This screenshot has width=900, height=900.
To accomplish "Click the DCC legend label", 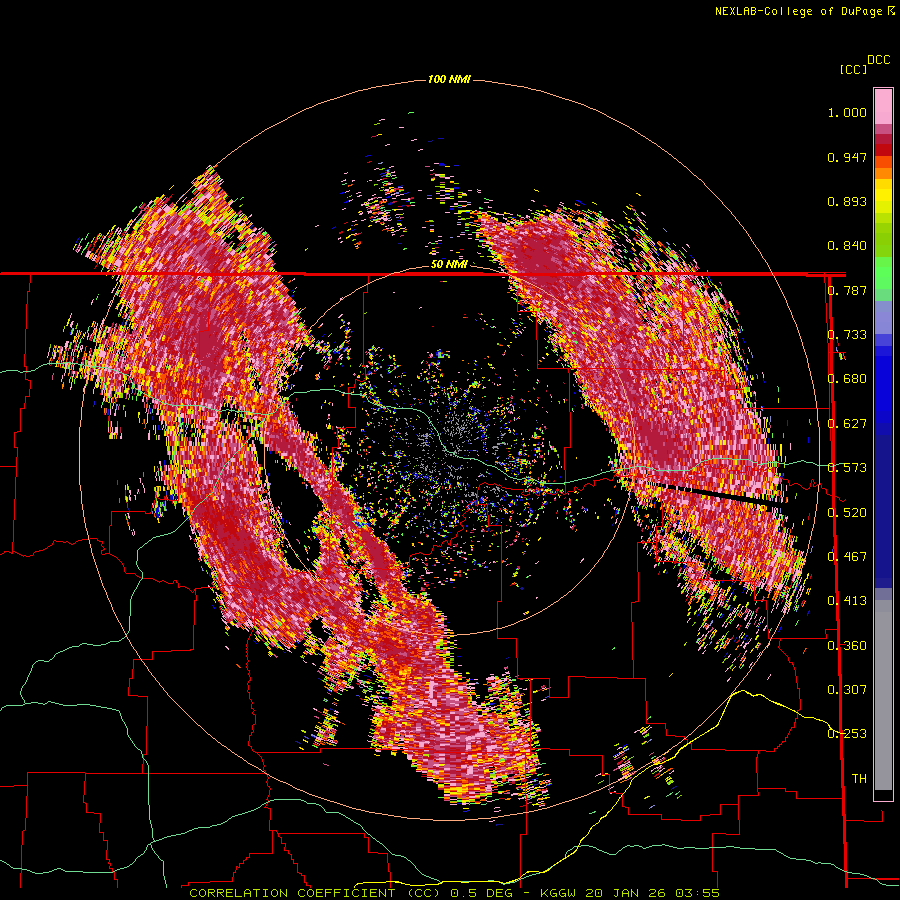I will (x=879, y=60).
